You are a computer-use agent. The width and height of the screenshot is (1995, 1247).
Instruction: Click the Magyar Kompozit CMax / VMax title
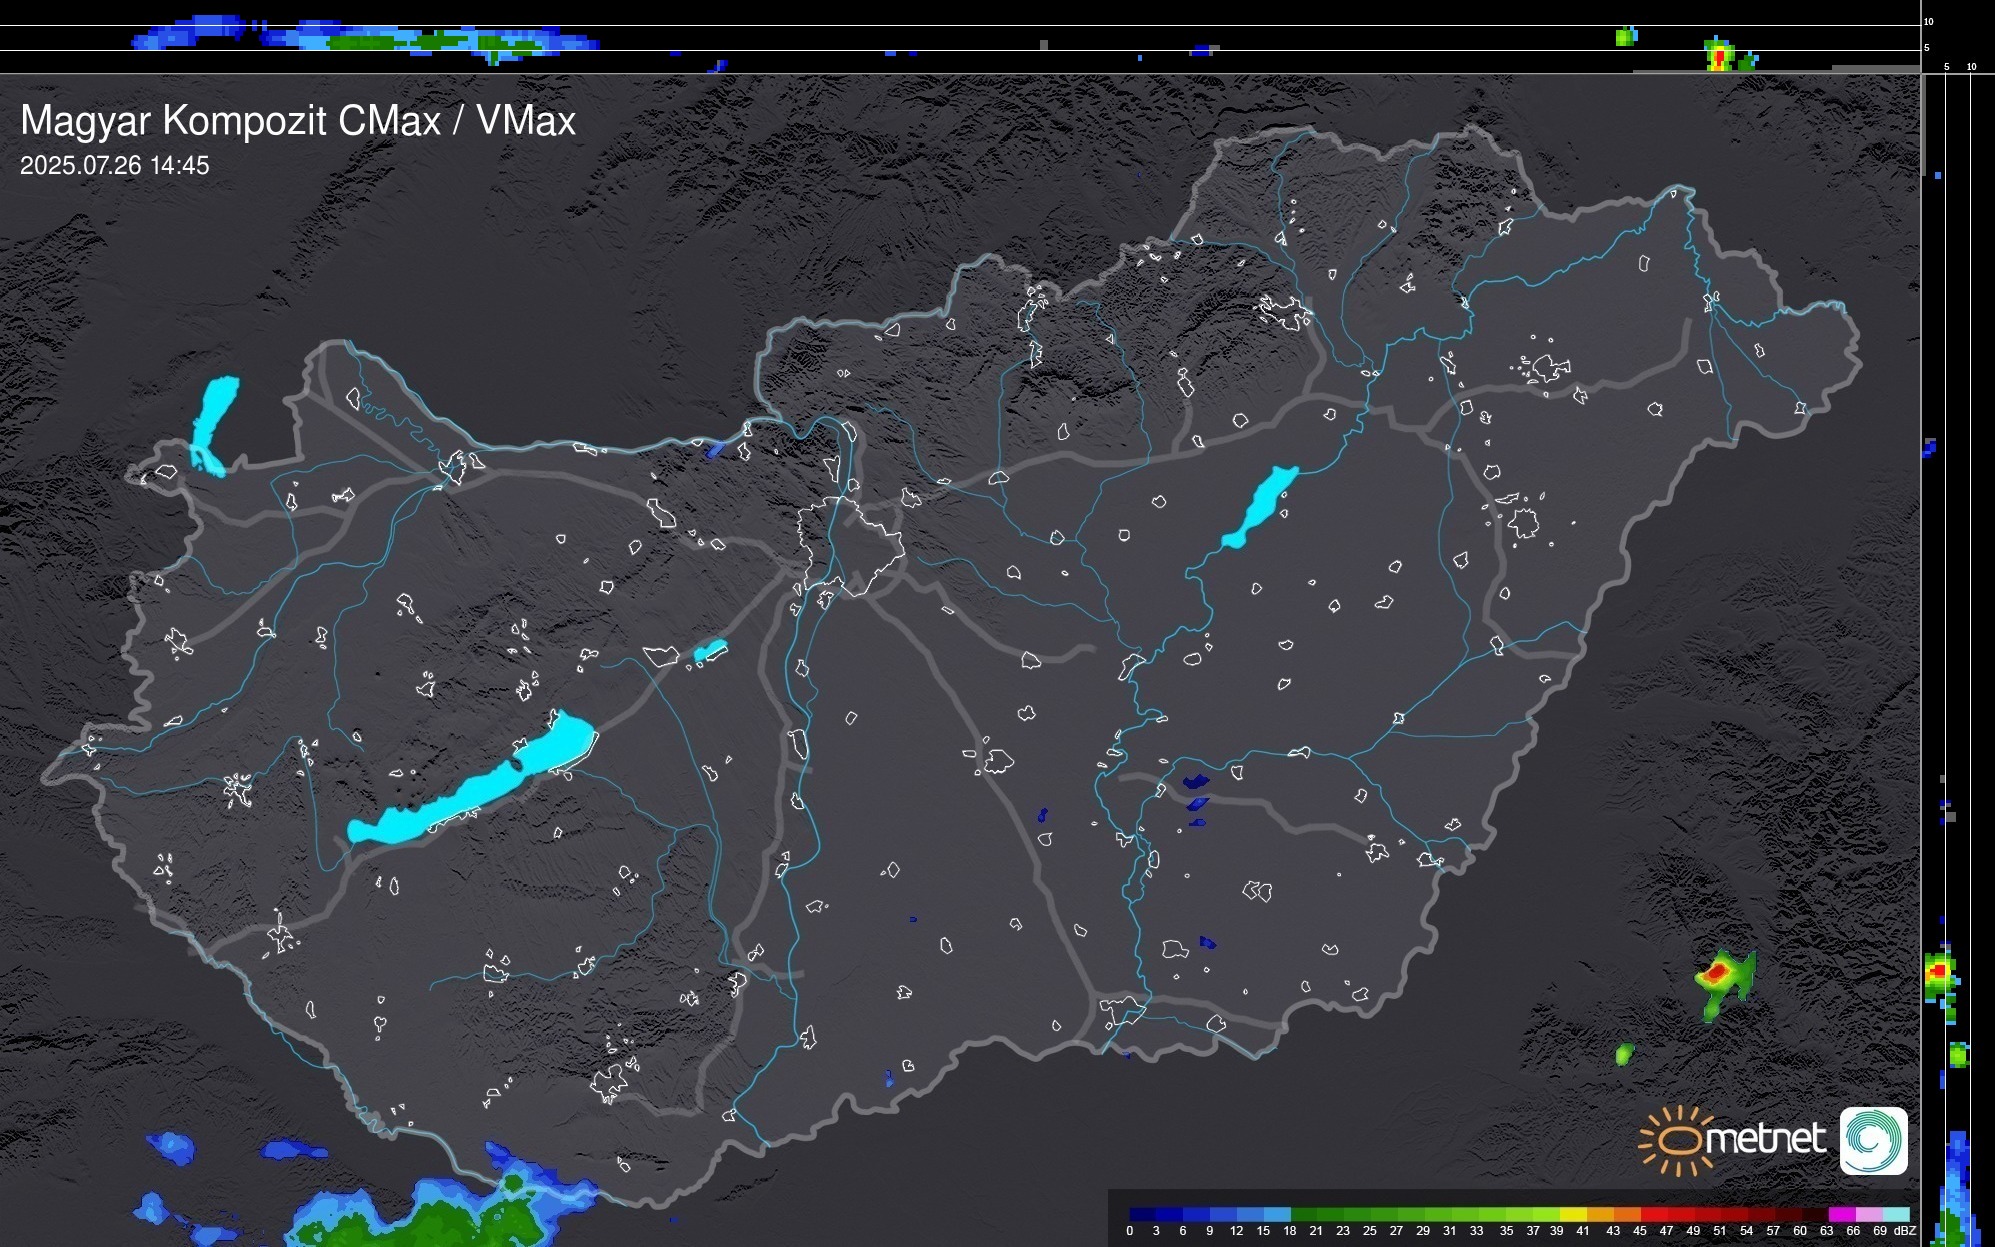[x=298, y=121]
